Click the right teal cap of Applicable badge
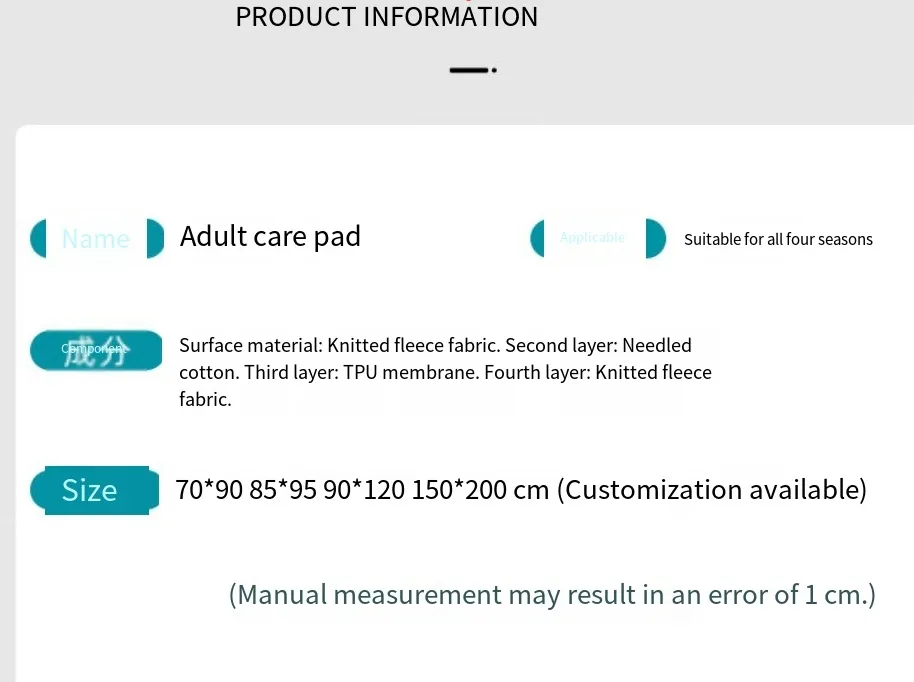 pyautogui.click(x=655, y=238)
